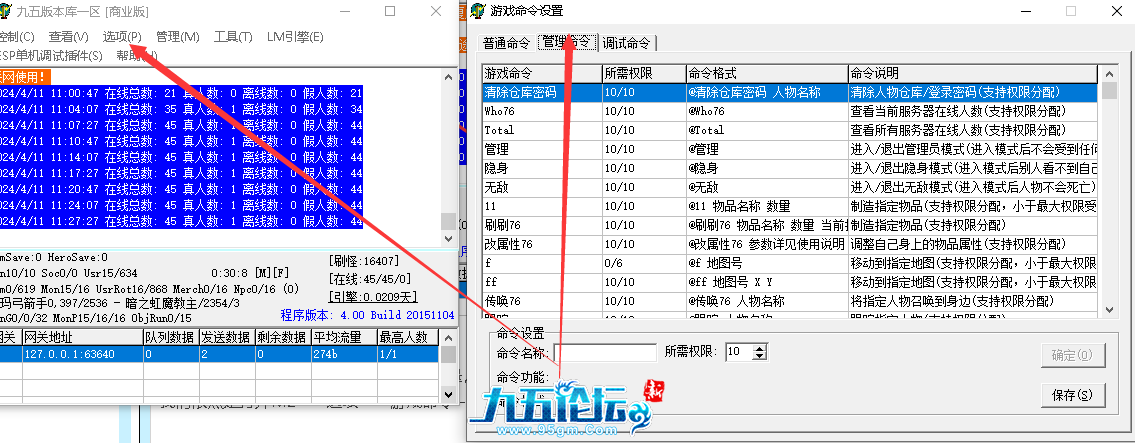1135x443 pixels.
Task: Select the command named 11
Action: pos(542,206)
